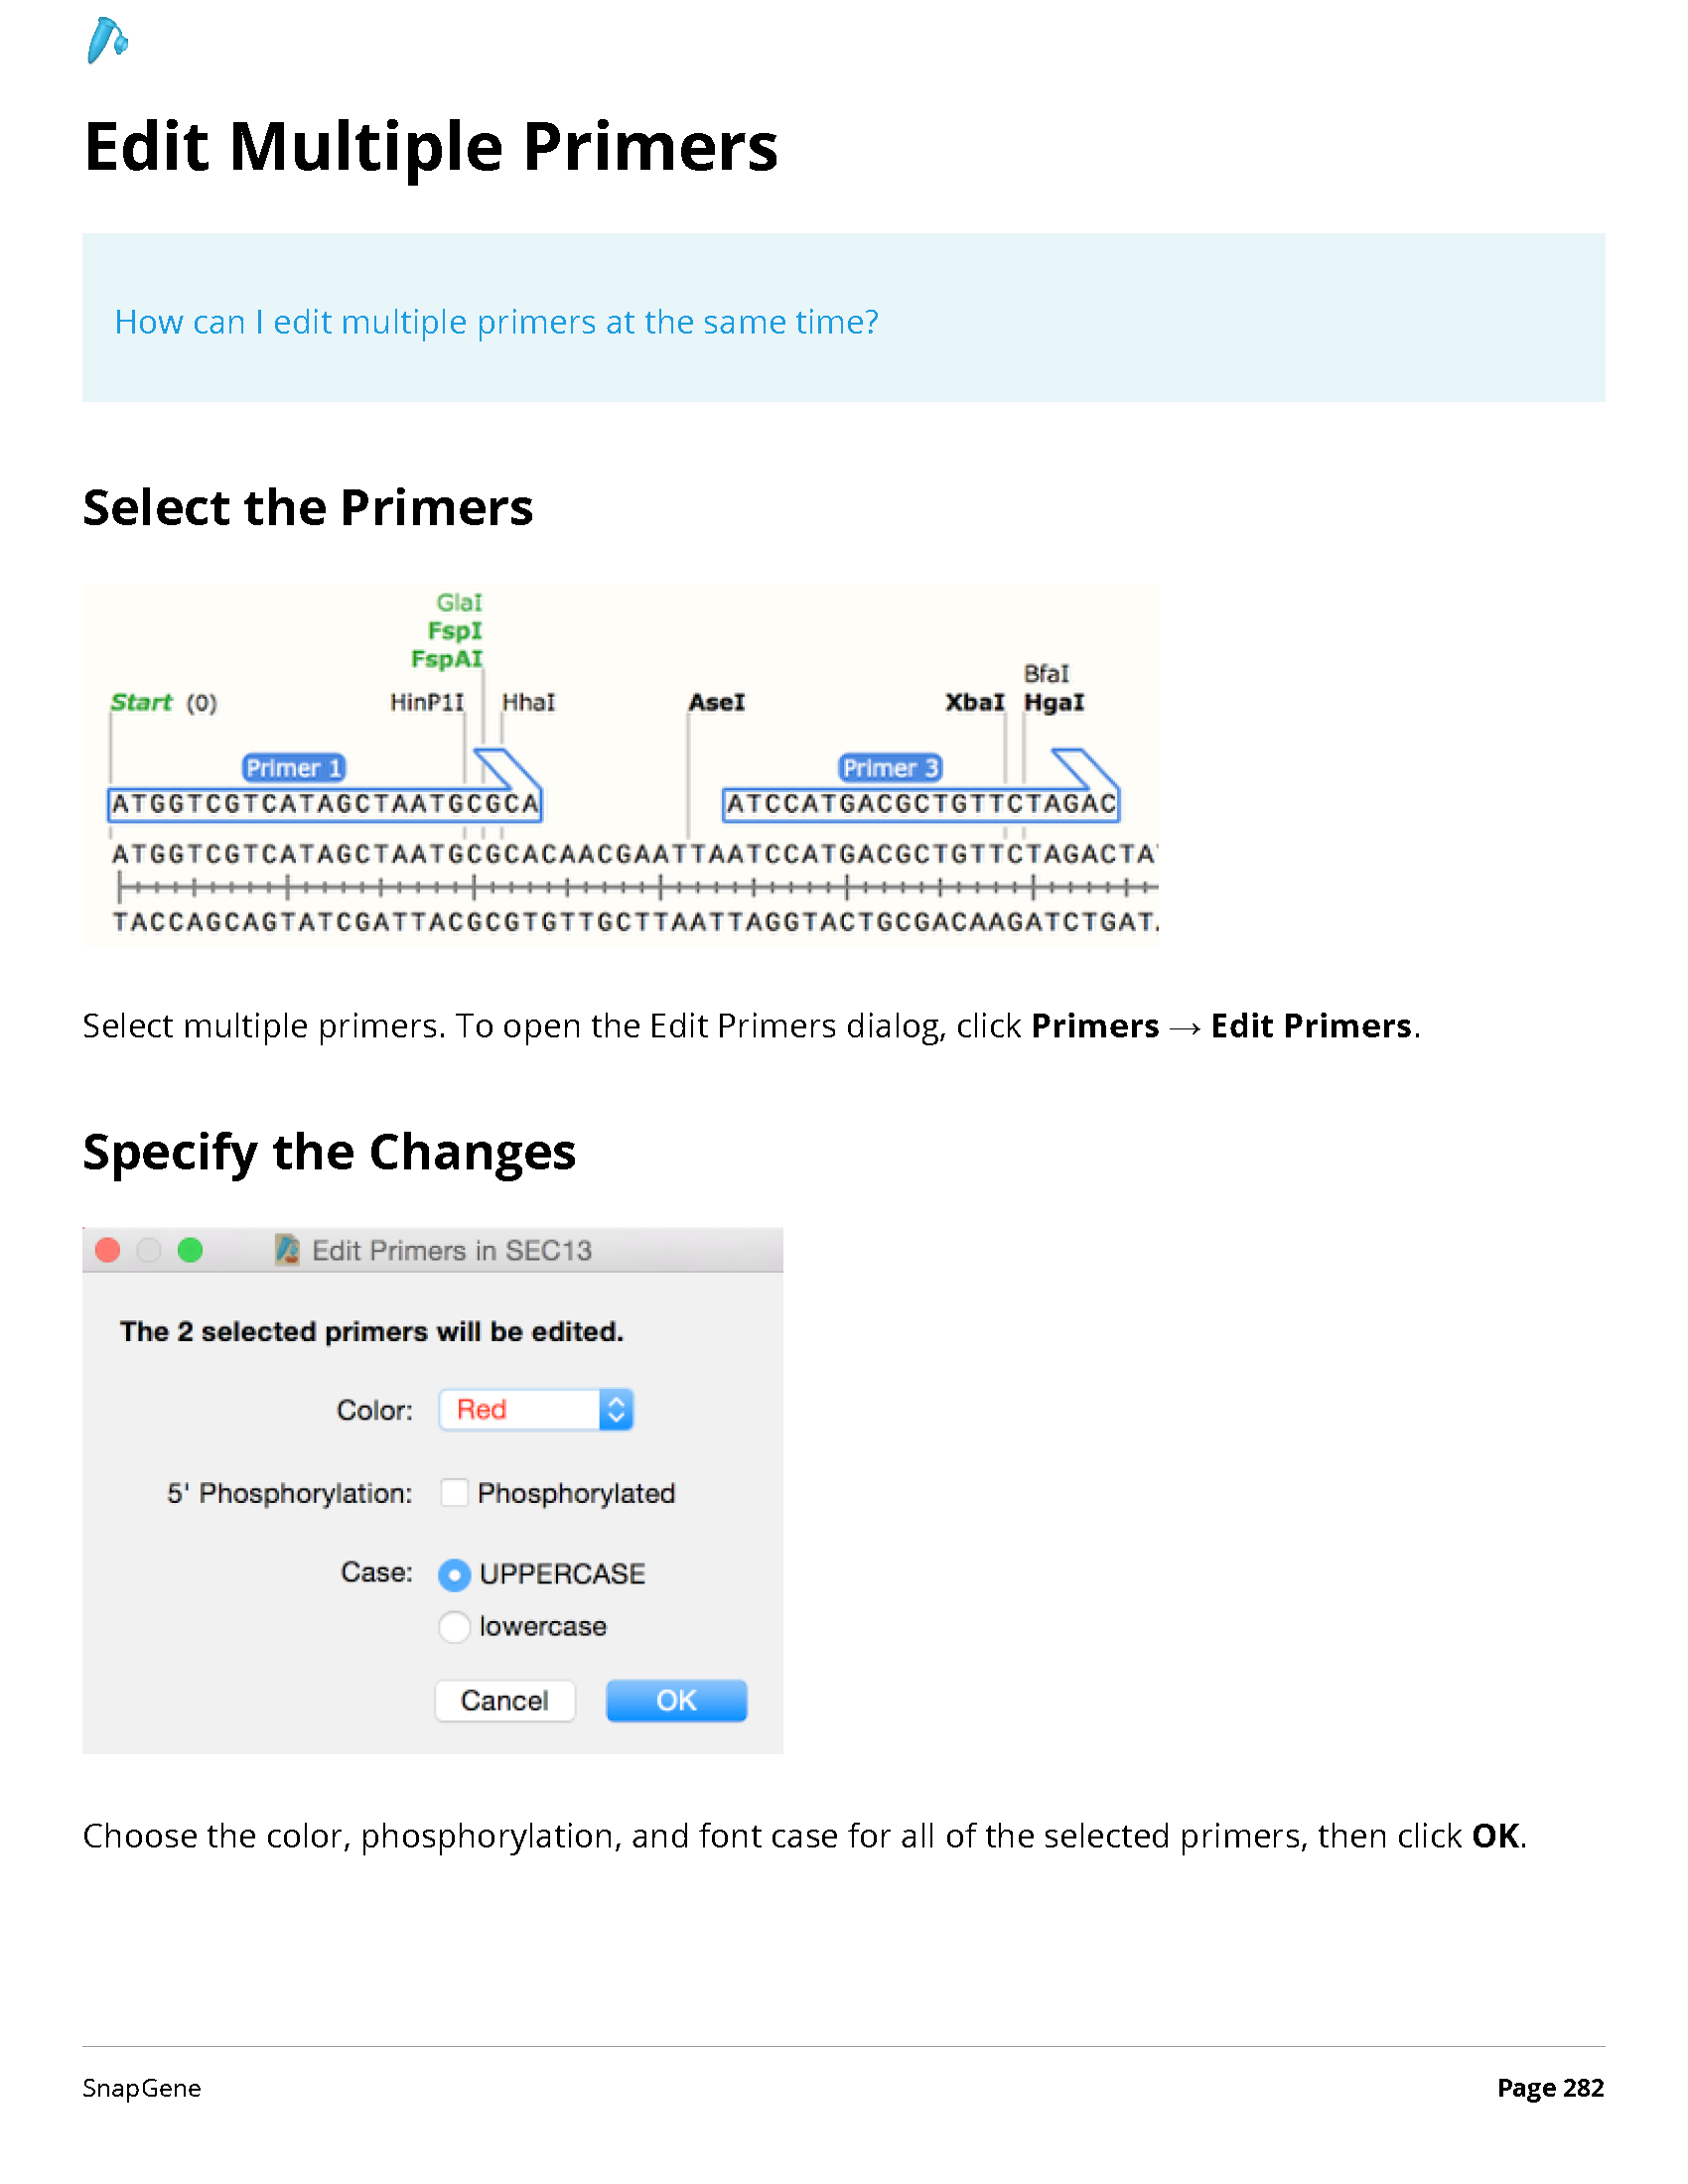Click the SnapGene icon in dialog title bar
This screenshot has width=1688, height=2184.
287,1250
